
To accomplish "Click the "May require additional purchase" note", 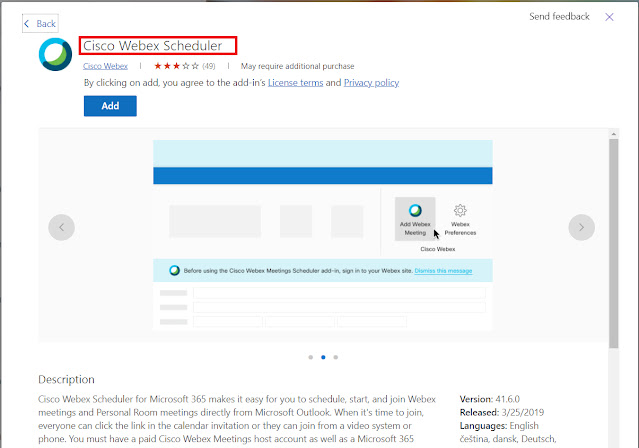I will coord(297,66).
